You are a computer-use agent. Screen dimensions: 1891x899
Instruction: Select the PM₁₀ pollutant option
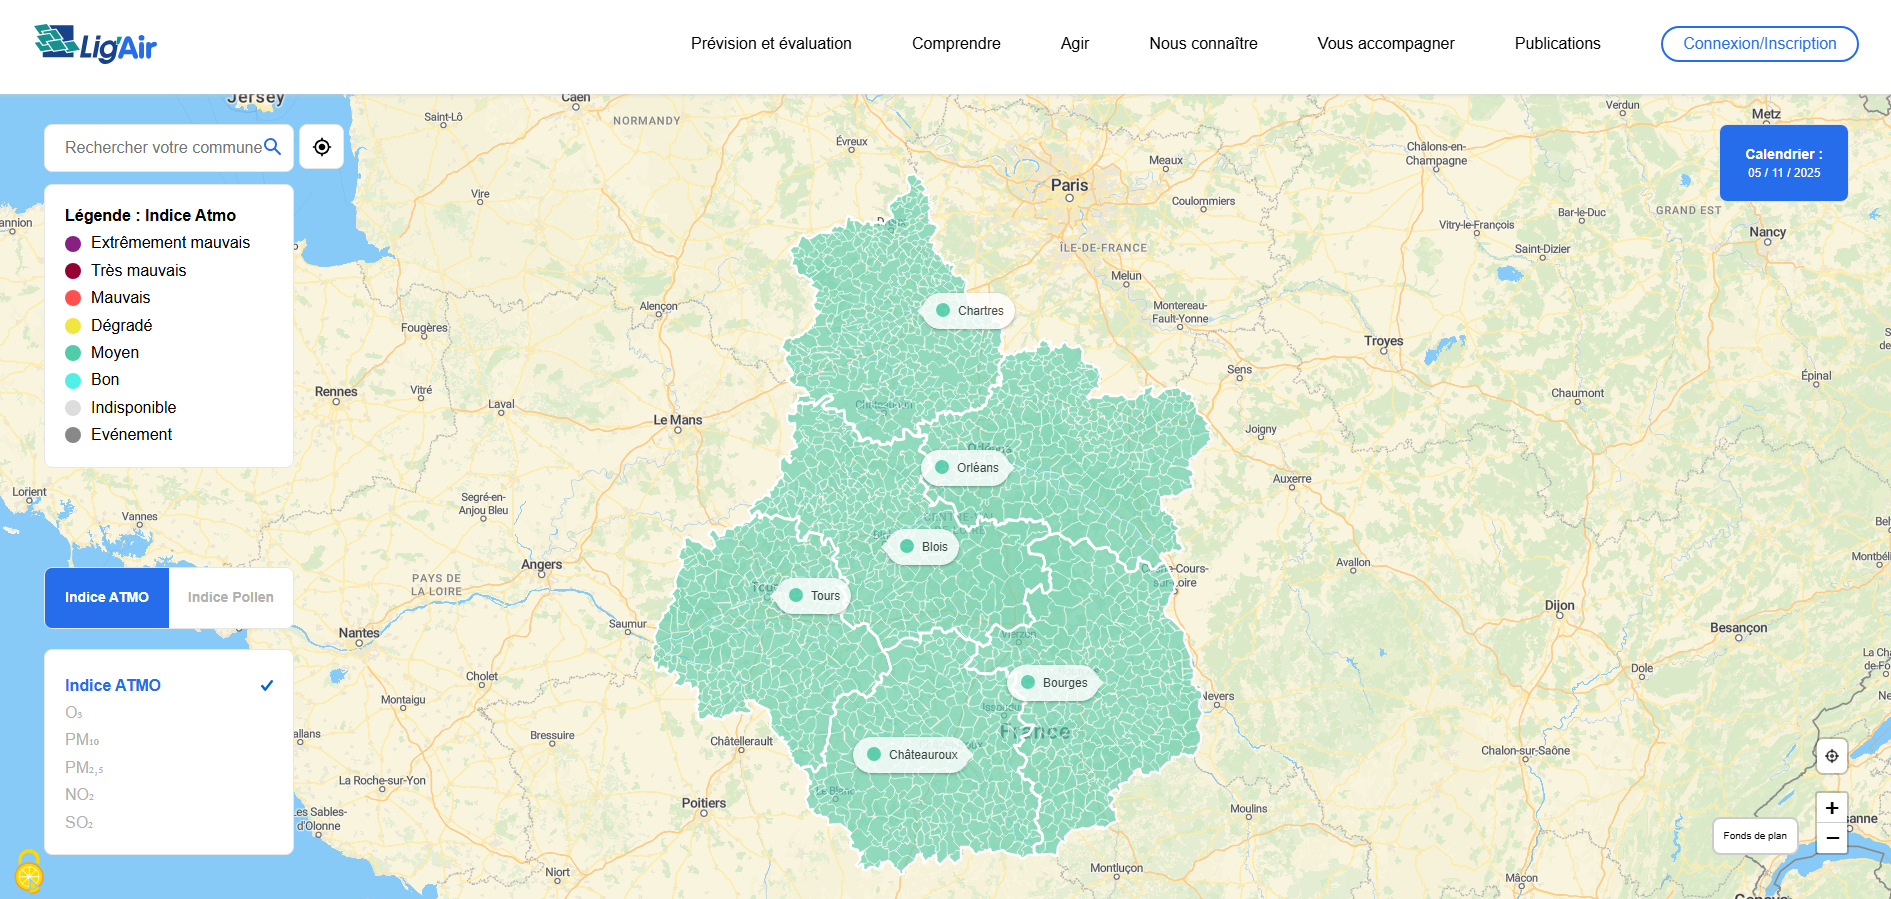click(x=82, y=740)
